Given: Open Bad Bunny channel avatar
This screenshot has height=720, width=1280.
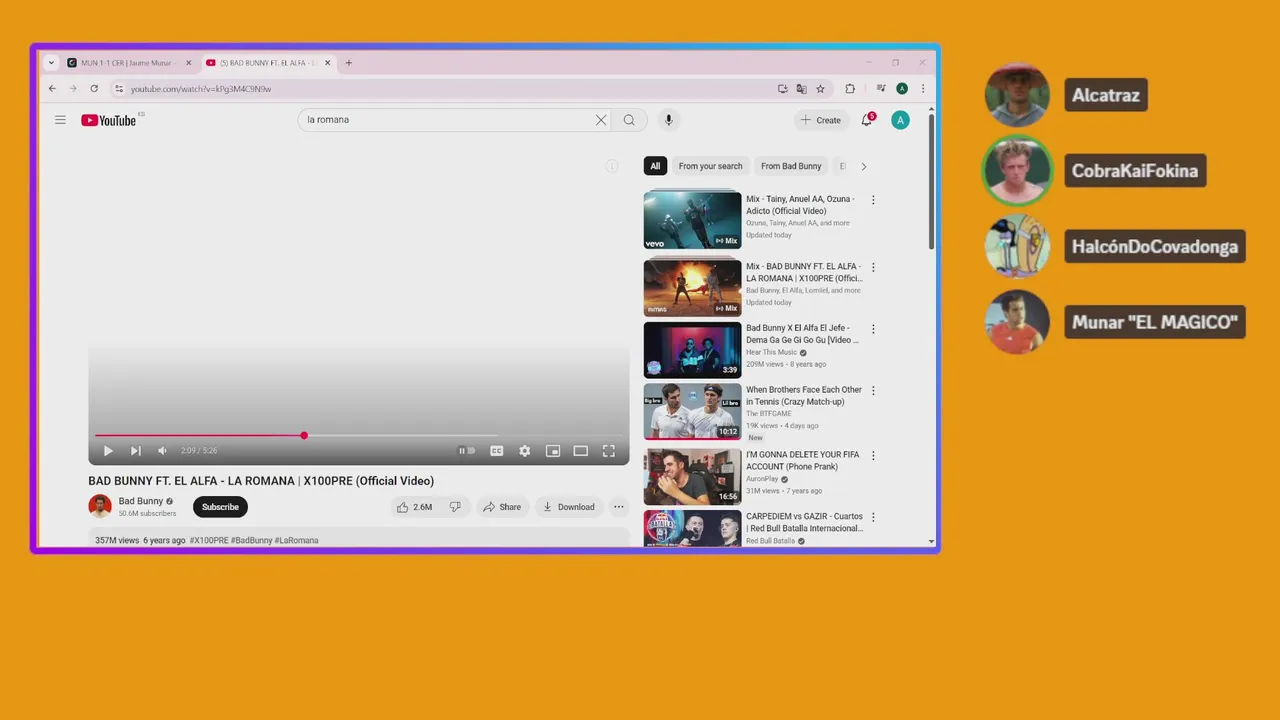Looking at the screenshot, I should click(x=100, y=506).
